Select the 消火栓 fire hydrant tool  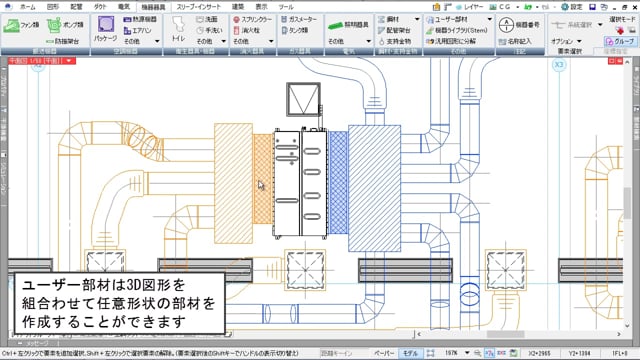[x=247, y=30]
